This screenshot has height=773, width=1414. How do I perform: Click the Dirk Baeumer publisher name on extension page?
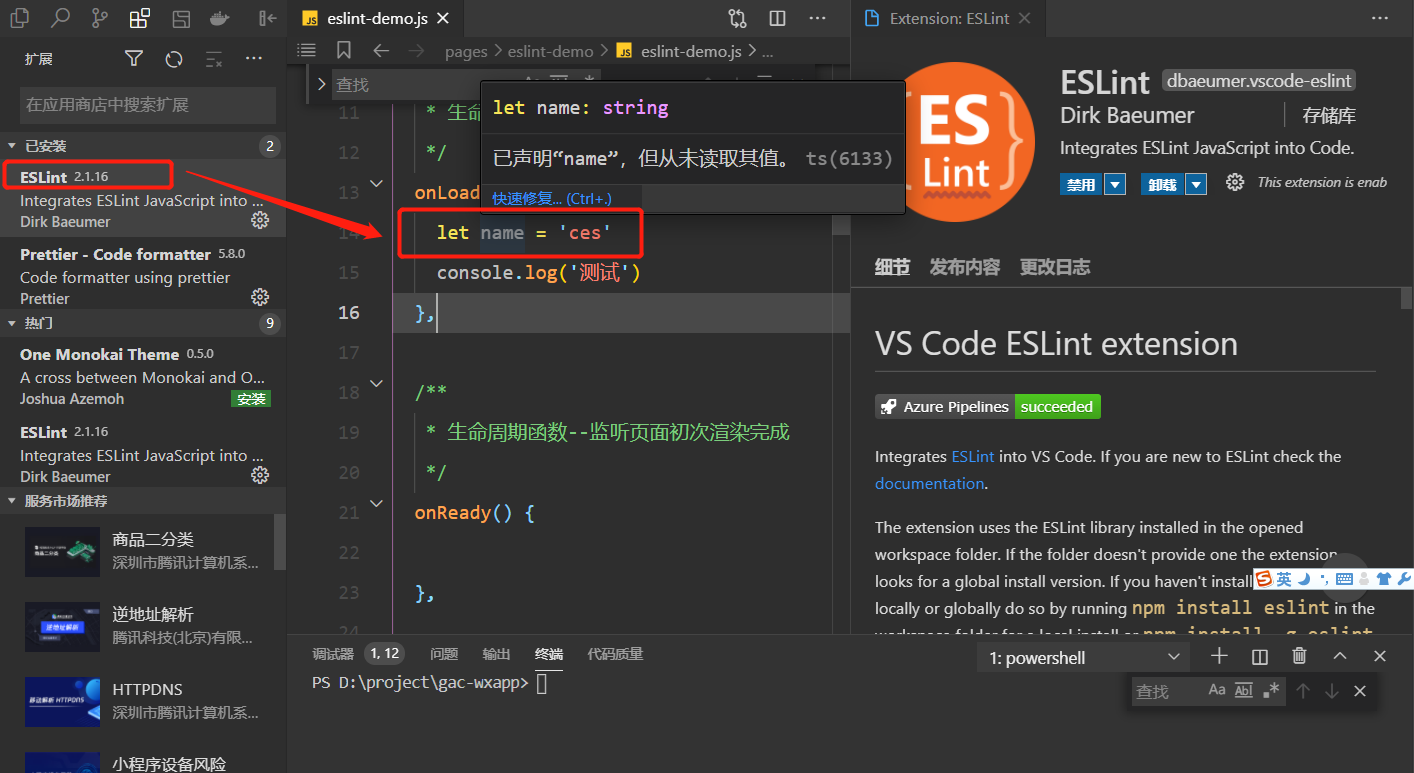(x=1127, y=116)
